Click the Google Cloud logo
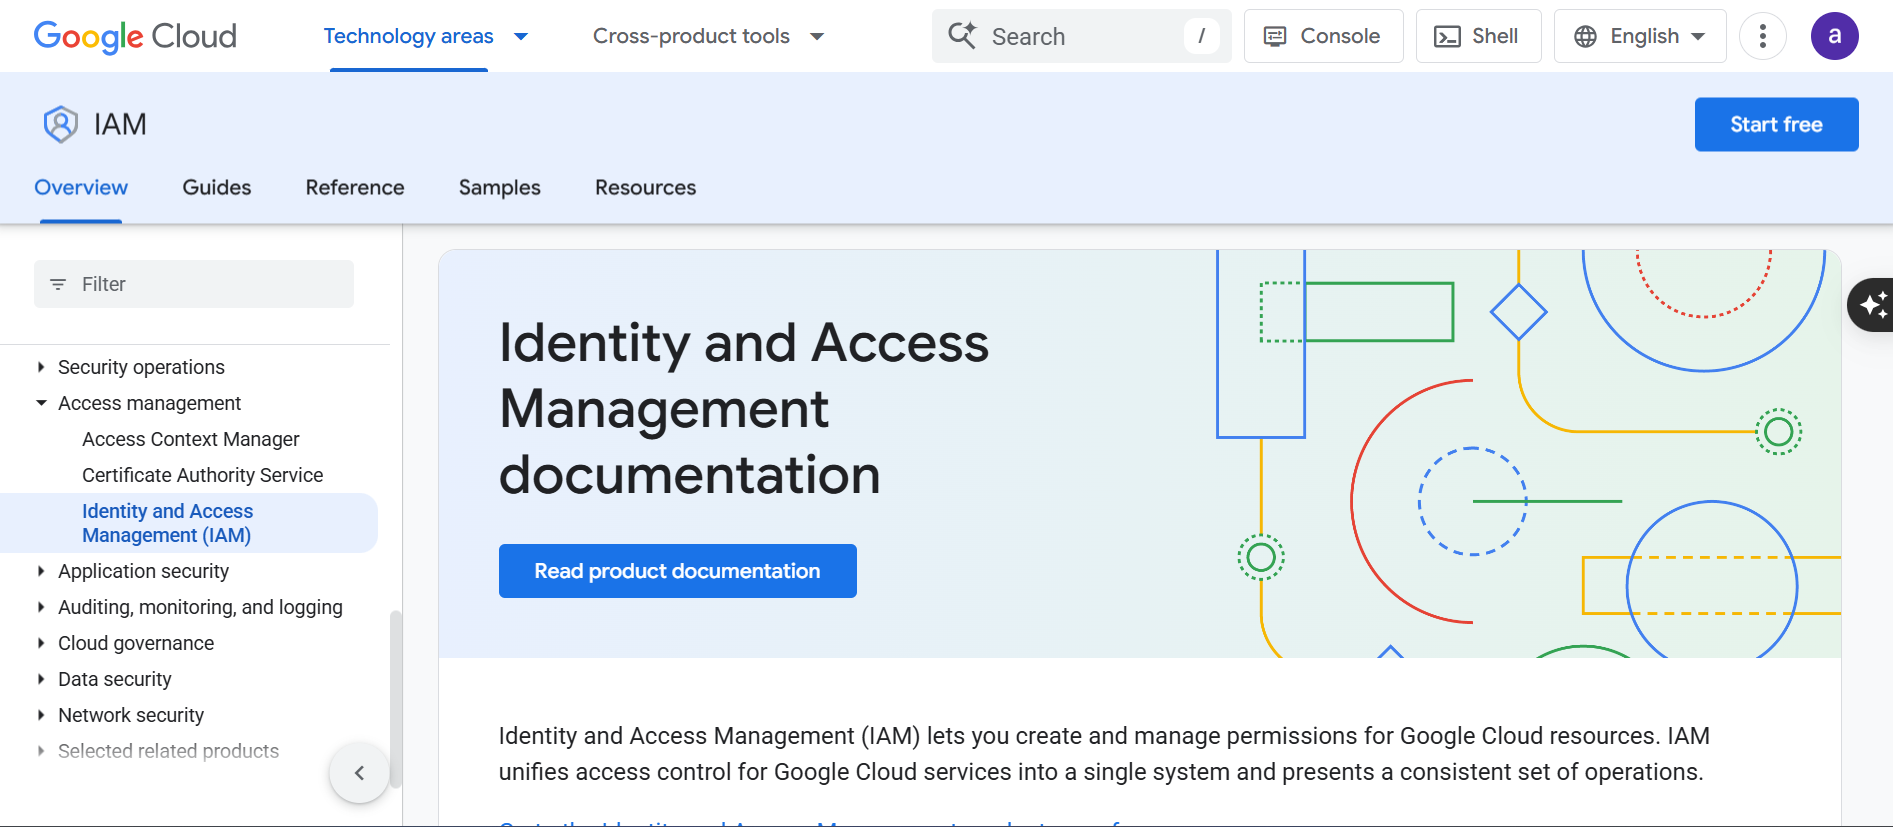Image resolution: width=1893 pixels, height=827 pixels. tap(135, 36)
